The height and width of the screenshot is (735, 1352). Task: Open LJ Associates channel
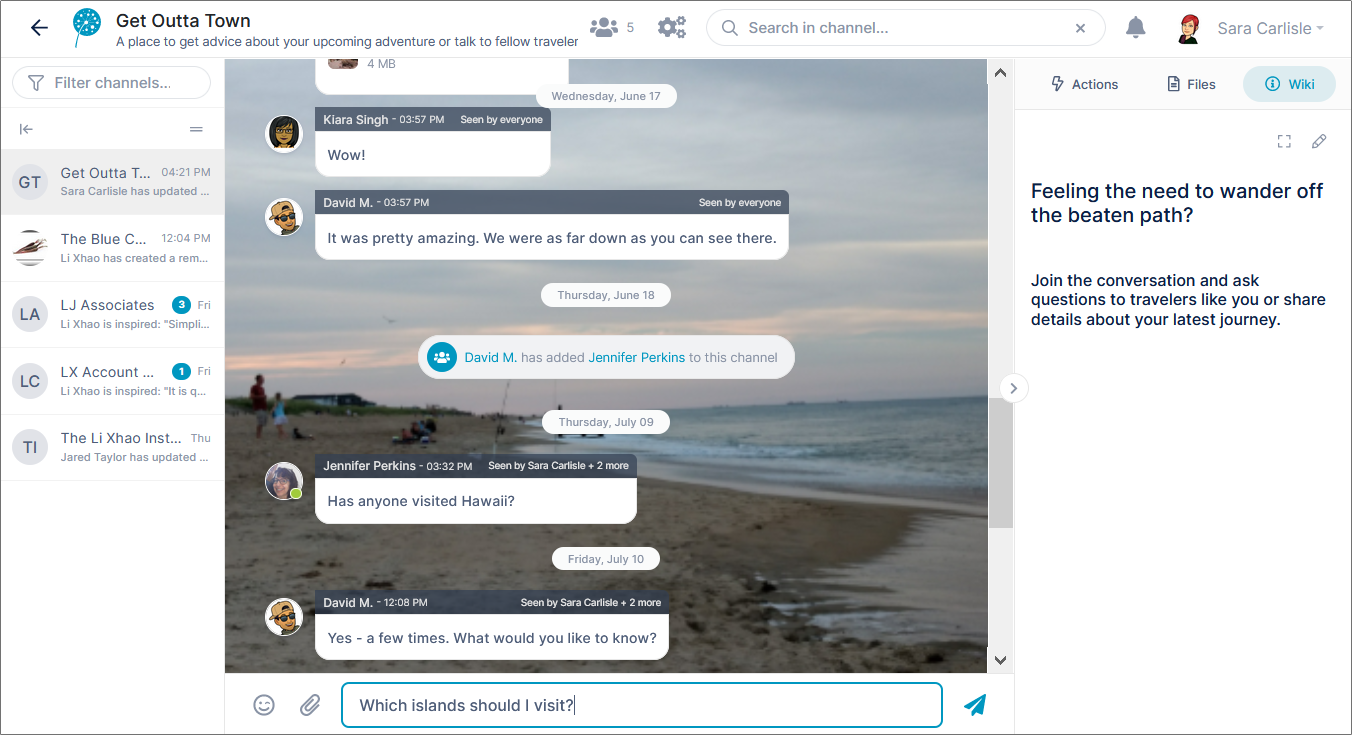(112, 314)
